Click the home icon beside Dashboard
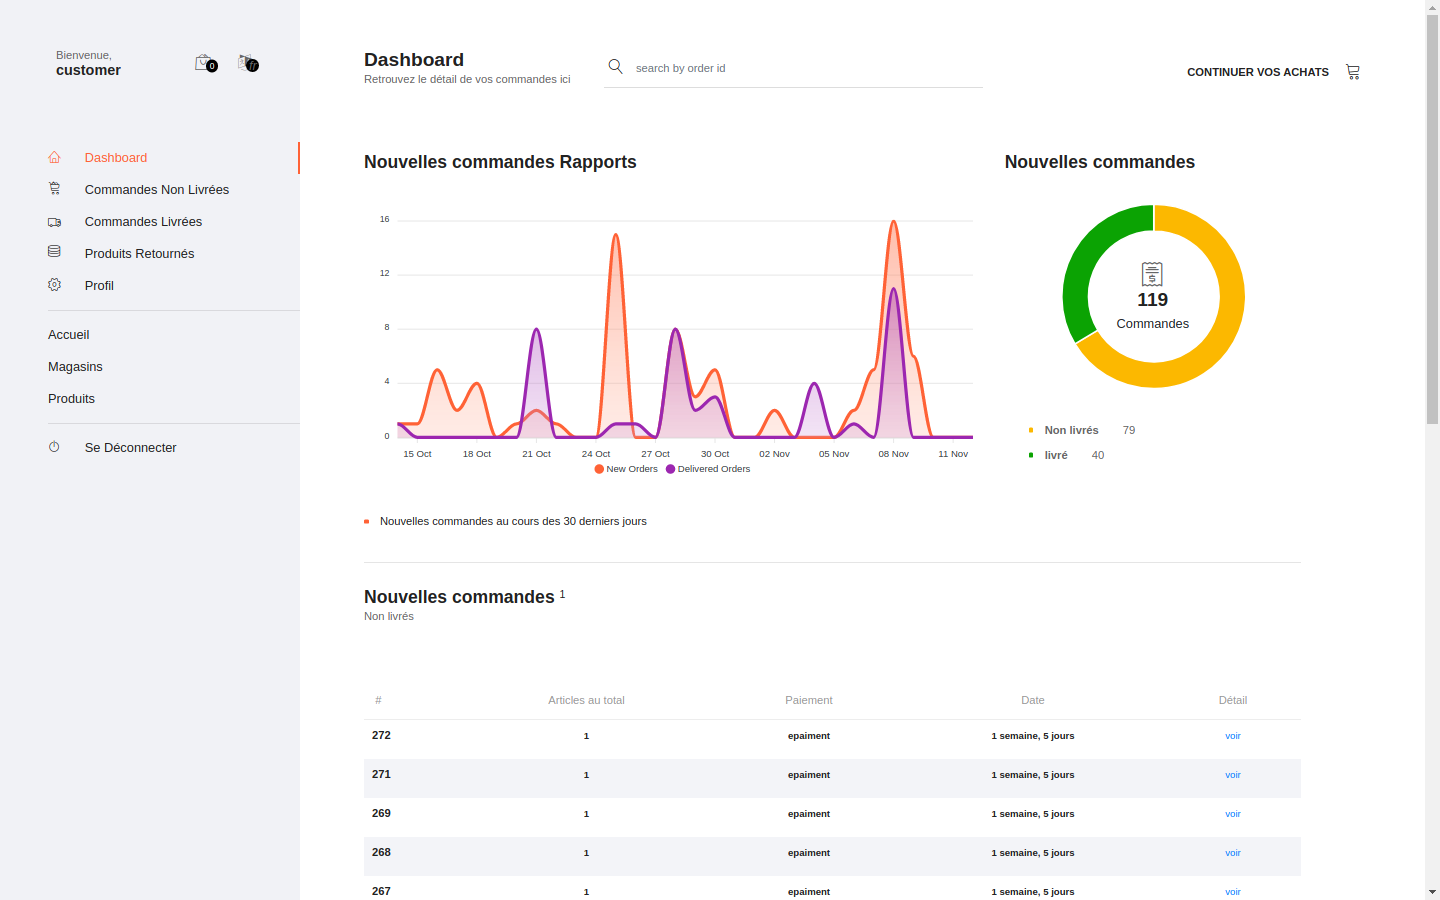Image resolution: width=1440 pixels, height=900 pixels. pos(55,158)
